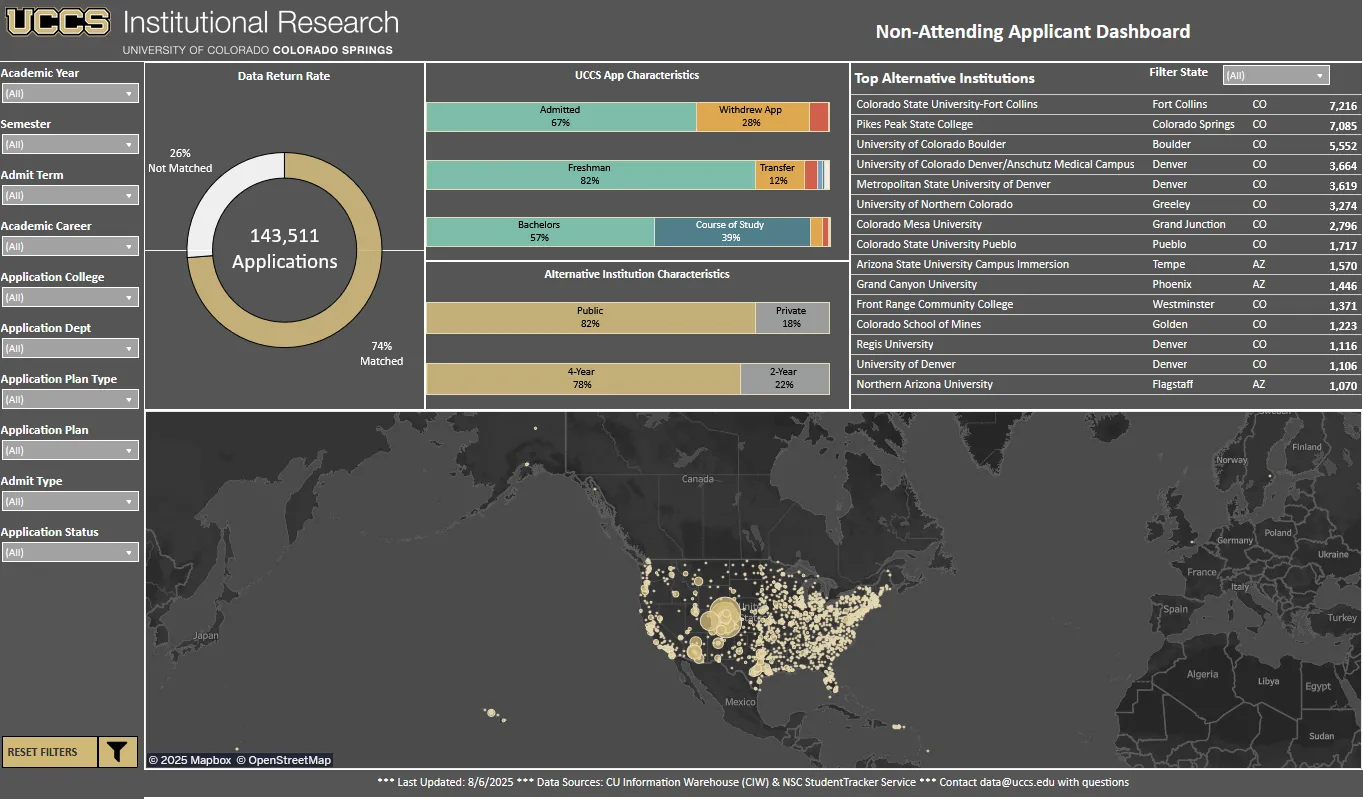Select the Private 18% bar segment
Viewport: 1363px width, 799px height.
(x=792, y=318)
